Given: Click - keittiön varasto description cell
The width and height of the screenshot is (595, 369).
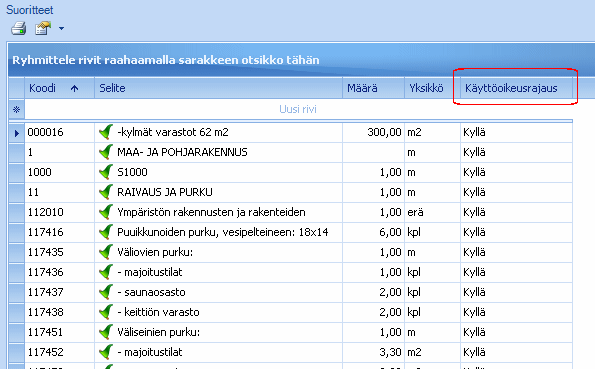Looking at the screenshot, I should (x=219, y=312).
